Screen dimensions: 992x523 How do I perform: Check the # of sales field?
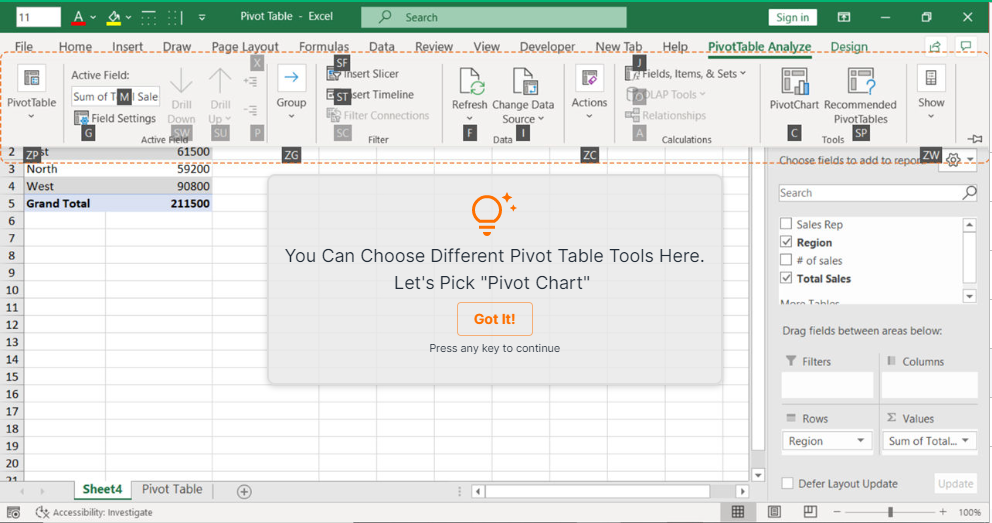(786, 259)
